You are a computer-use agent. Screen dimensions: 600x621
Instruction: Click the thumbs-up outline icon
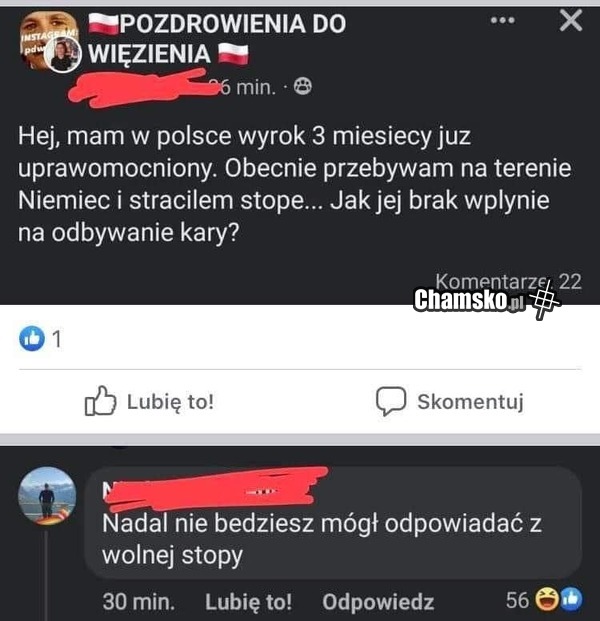100,401
